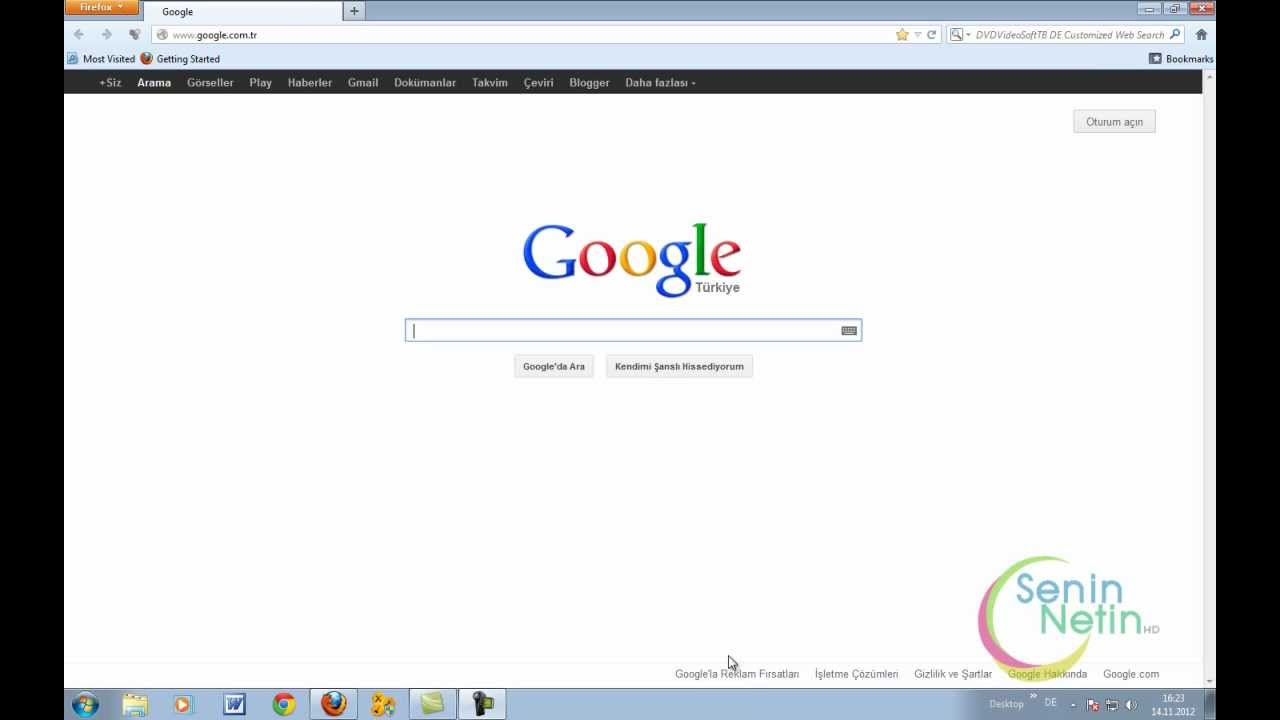Open the Windows Start menu
The height and width of the screenshot is (720, 1280).
tap(86, 704)
